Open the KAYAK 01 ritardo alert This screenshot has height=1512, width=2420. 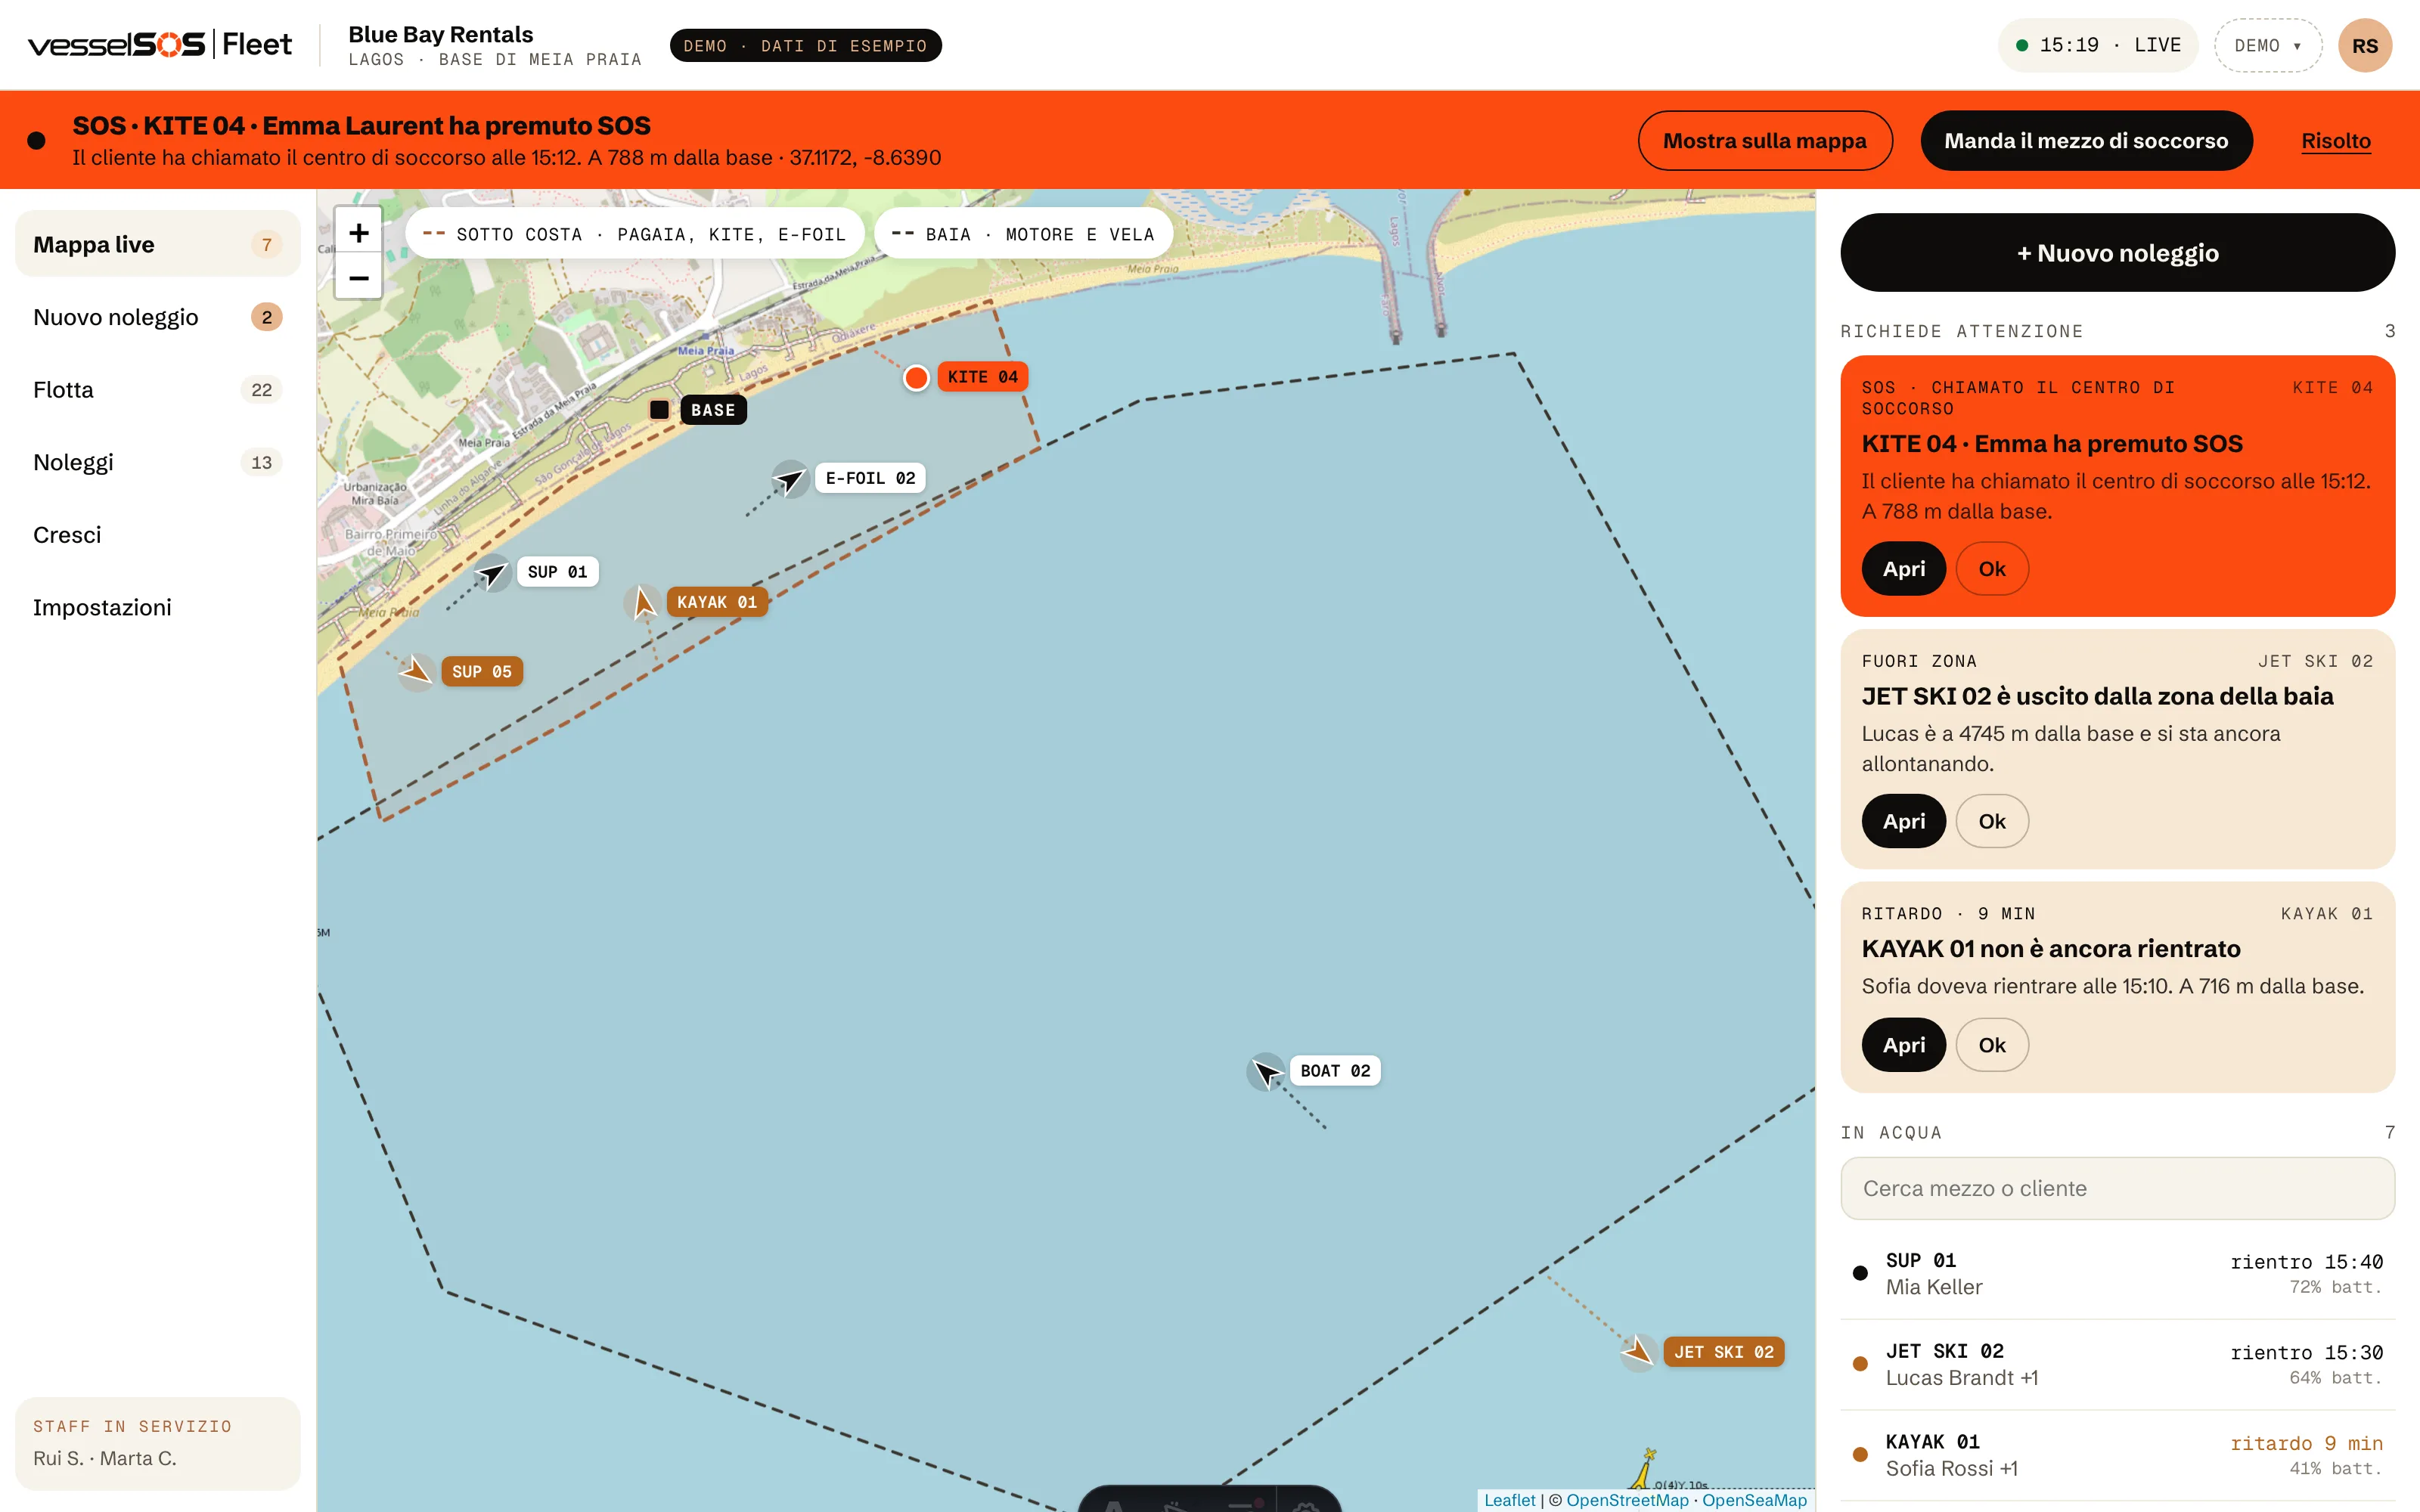point(1903,1045)
